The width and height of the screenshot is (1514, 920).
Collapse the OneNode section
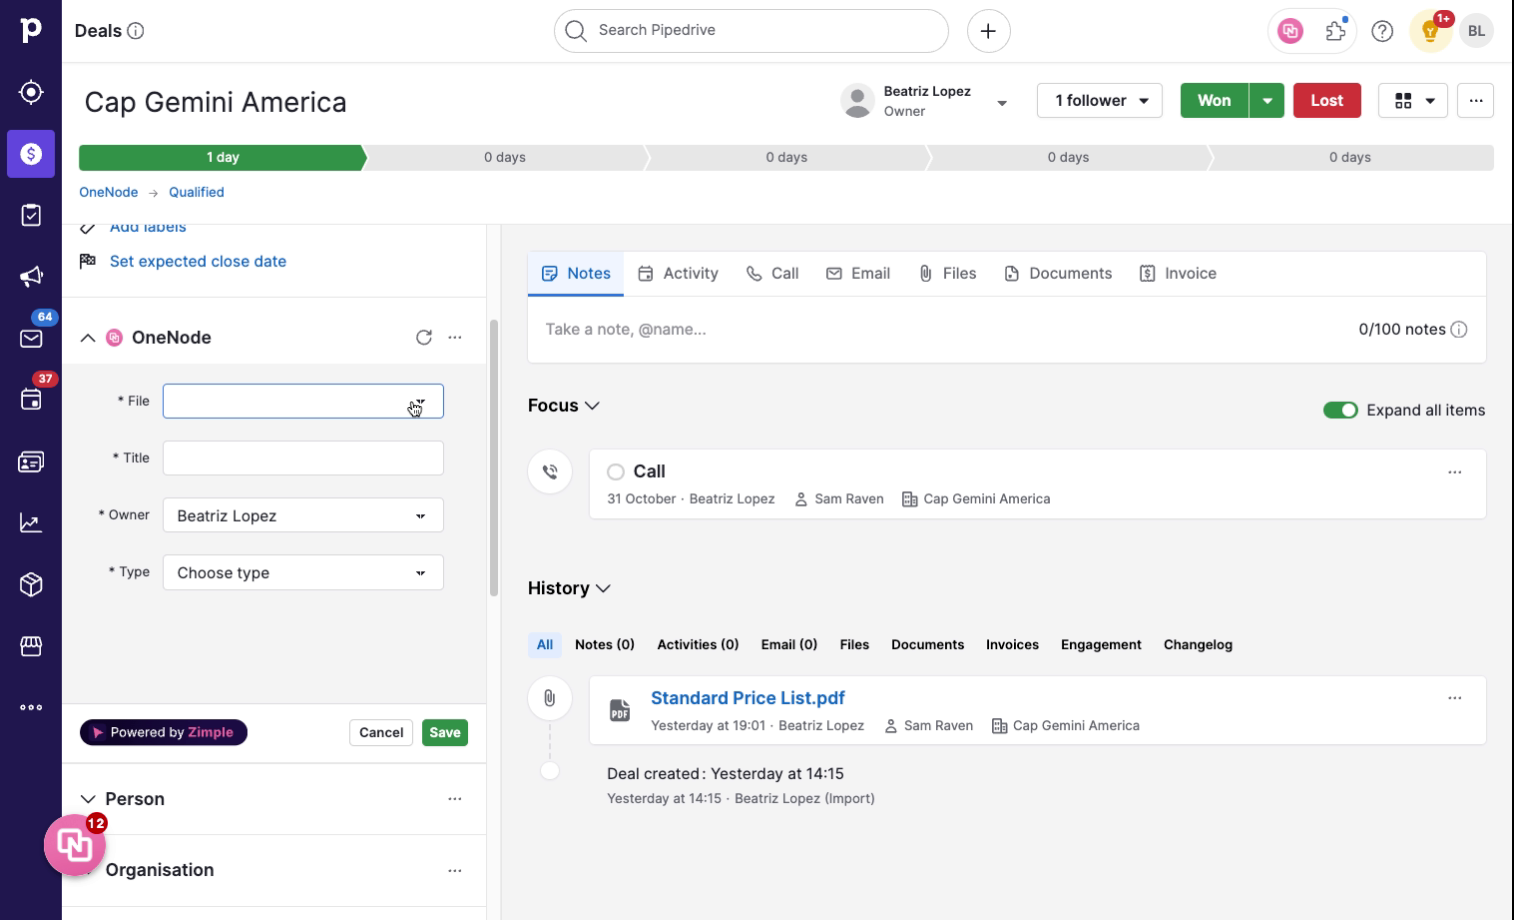point(88,338)
